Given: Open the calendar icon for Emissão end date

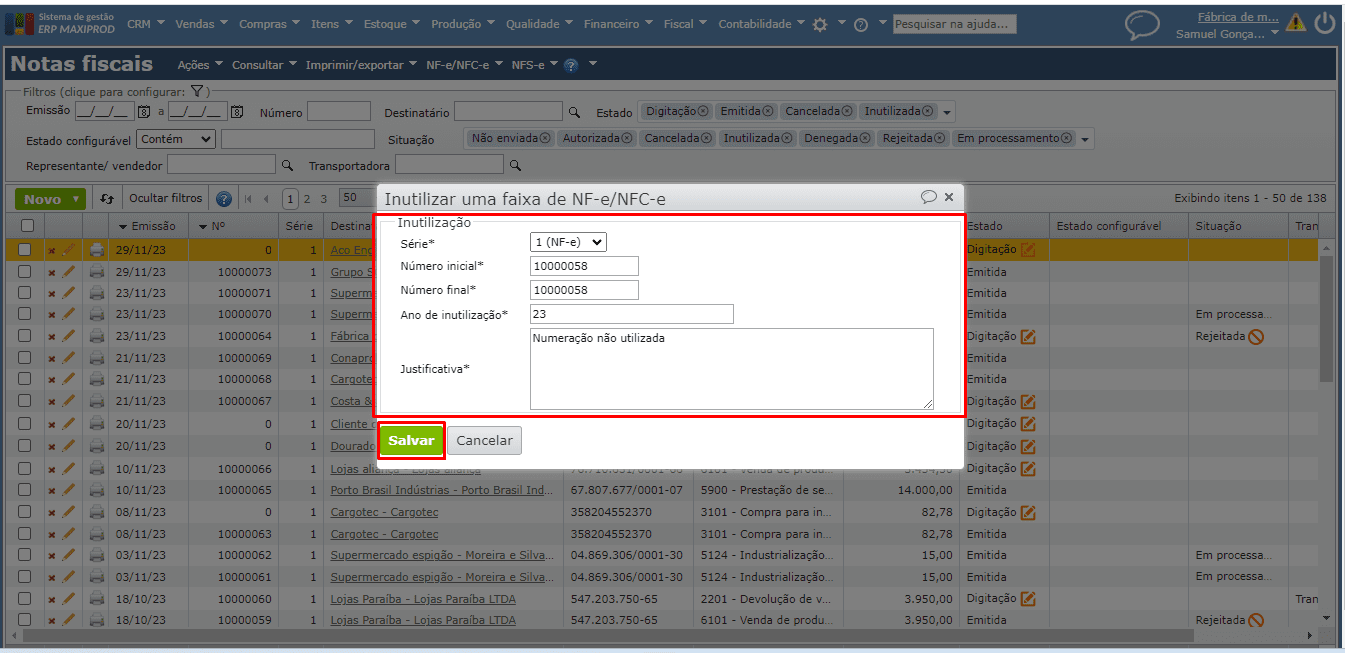Looking at the screenshot, I should click(237, 111).
